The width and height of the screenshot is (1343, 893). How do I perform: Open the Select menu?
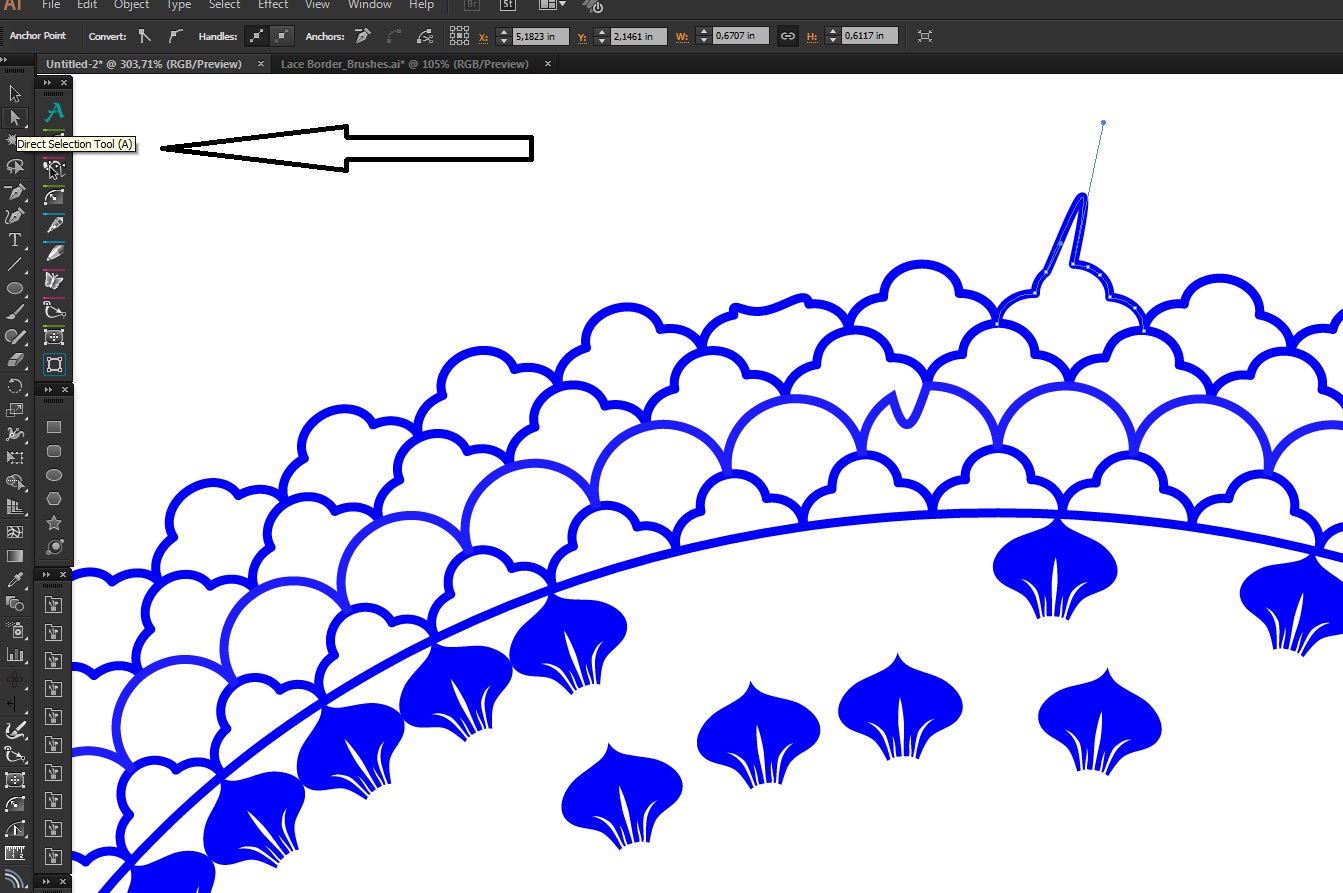224,5
